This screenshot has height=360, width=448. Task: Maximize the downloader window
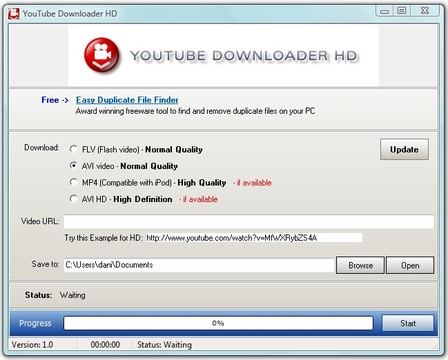(402, 11)
